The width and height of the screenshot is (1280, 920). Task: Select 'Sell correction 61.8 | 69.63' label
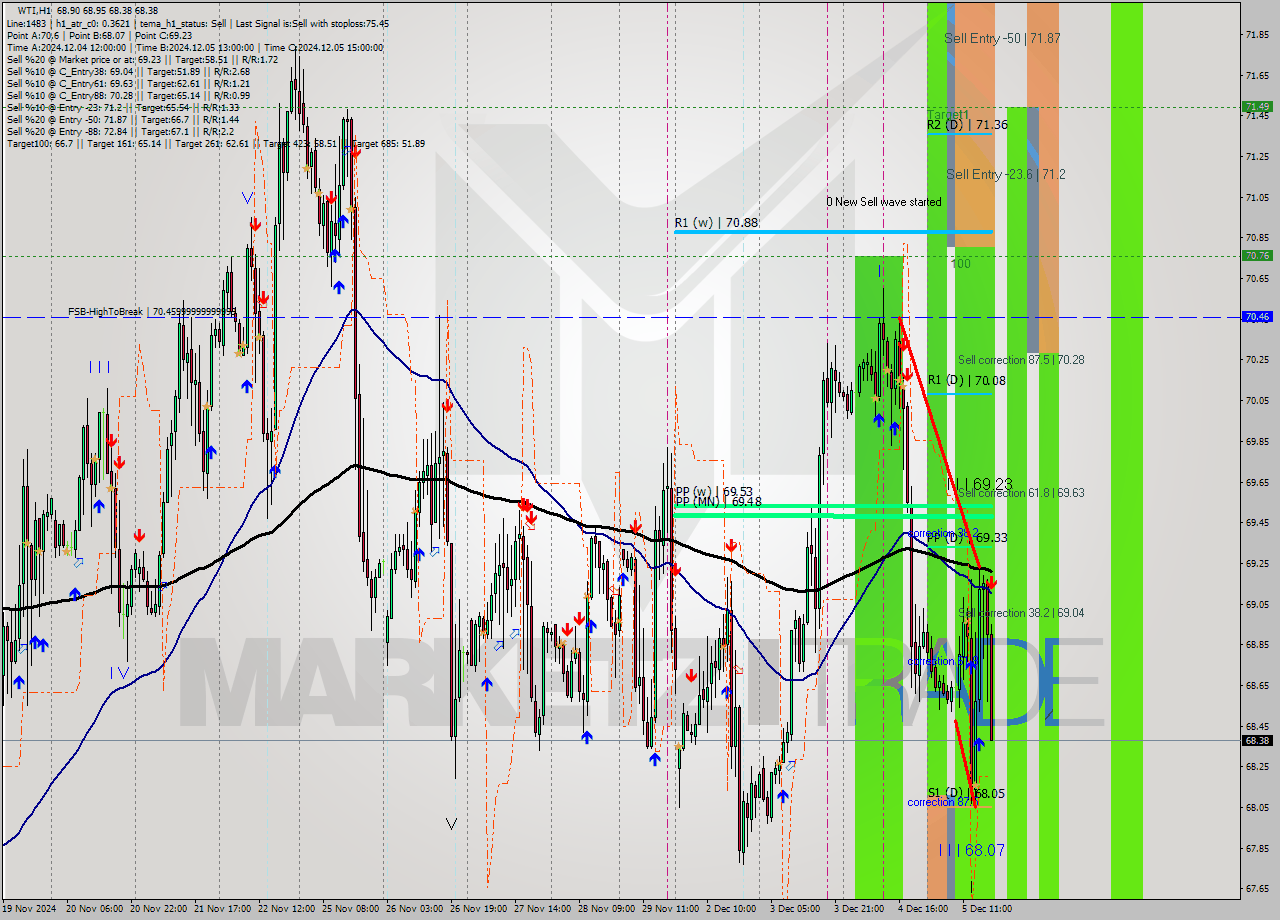tap(1021, 493)
